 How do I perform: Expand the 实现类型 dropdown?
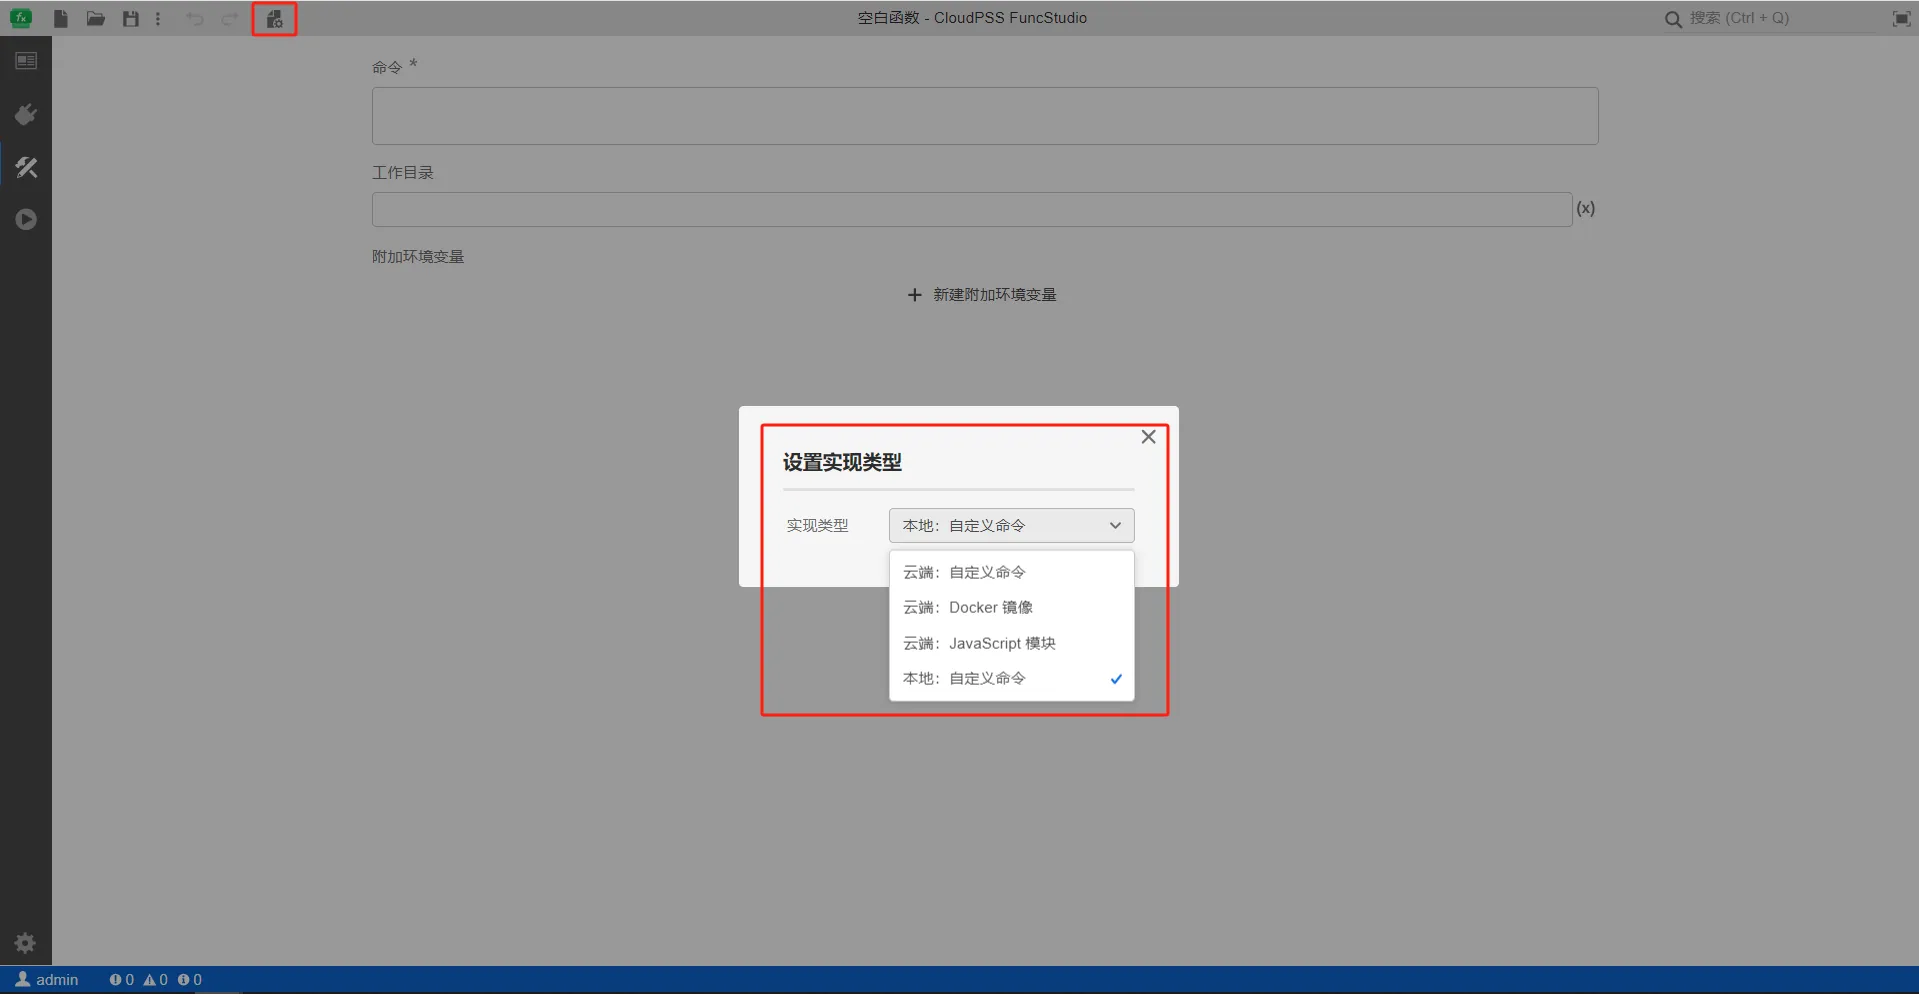(1011, 526)
